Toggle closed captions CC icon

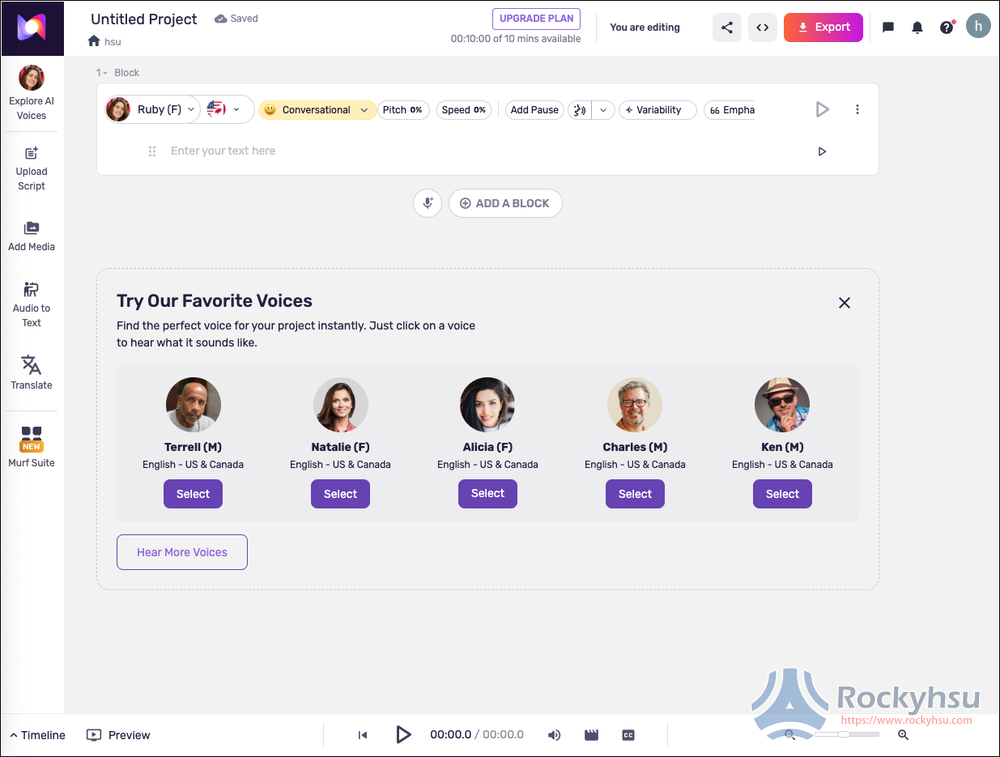click(628, 735)
